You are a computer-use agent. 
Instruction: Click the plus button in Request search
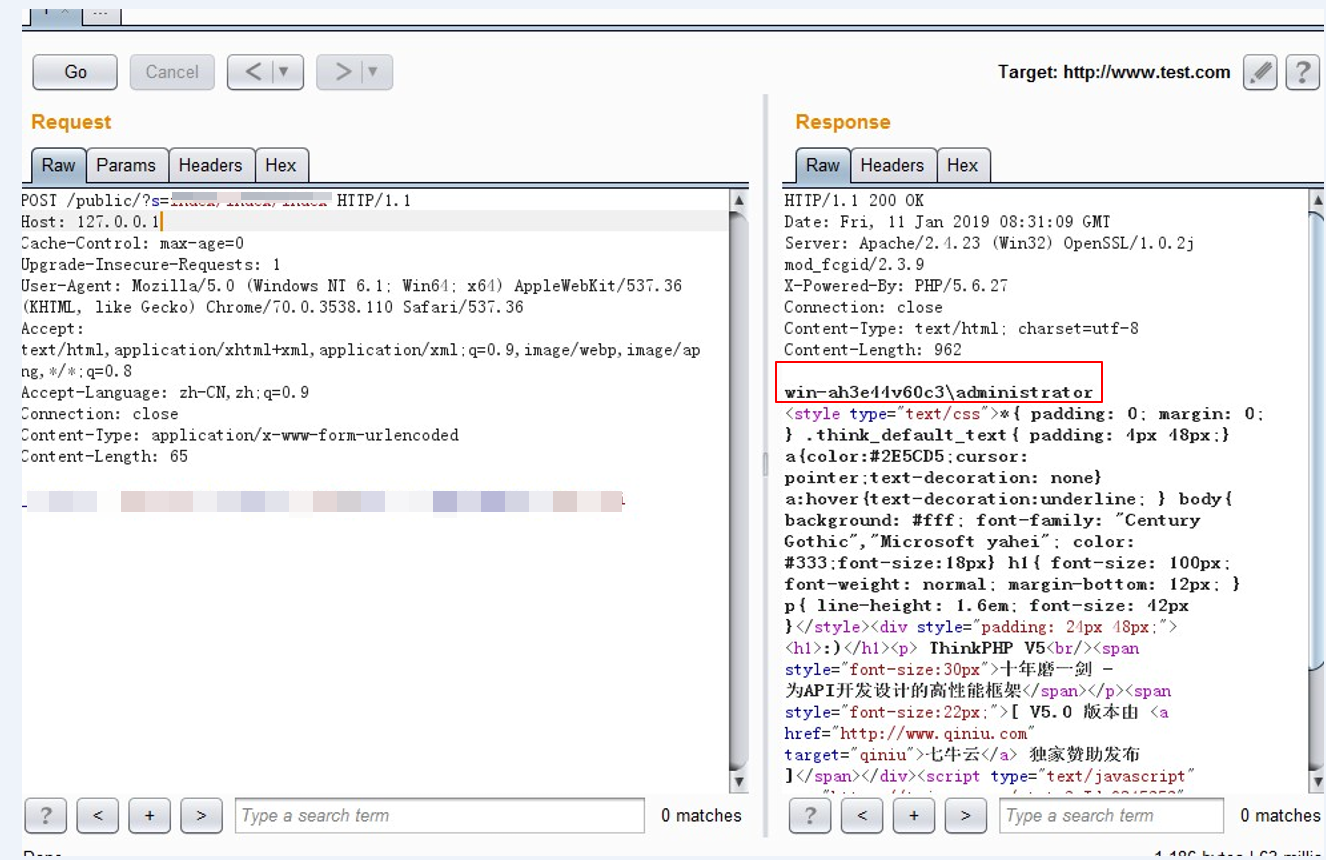149,816
